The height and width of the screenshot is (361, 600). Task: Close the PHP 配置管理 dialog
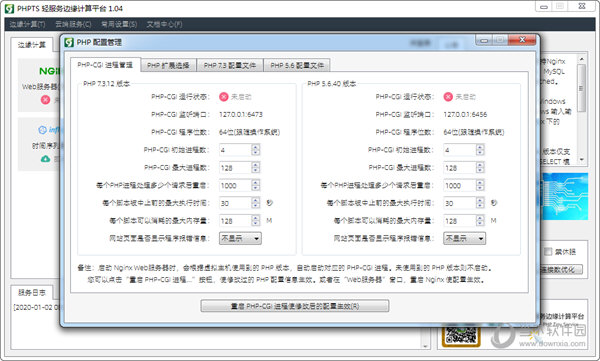tap(522, 40)
